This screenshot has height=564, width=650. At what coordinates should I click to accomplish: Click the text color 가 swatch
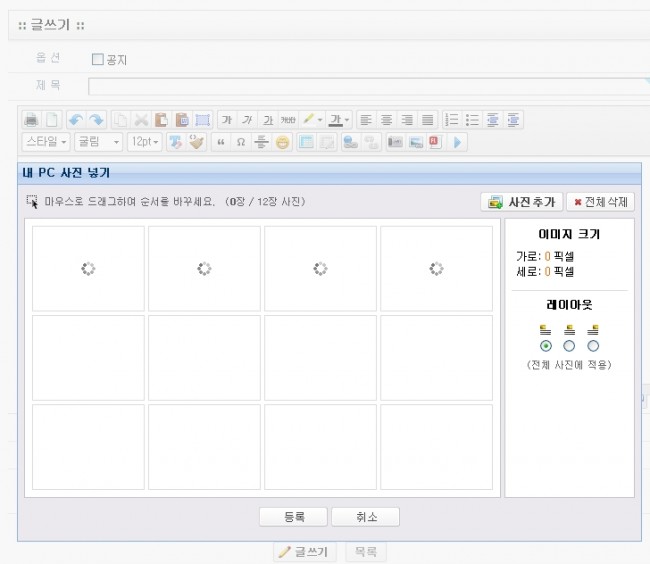point(336,120)
